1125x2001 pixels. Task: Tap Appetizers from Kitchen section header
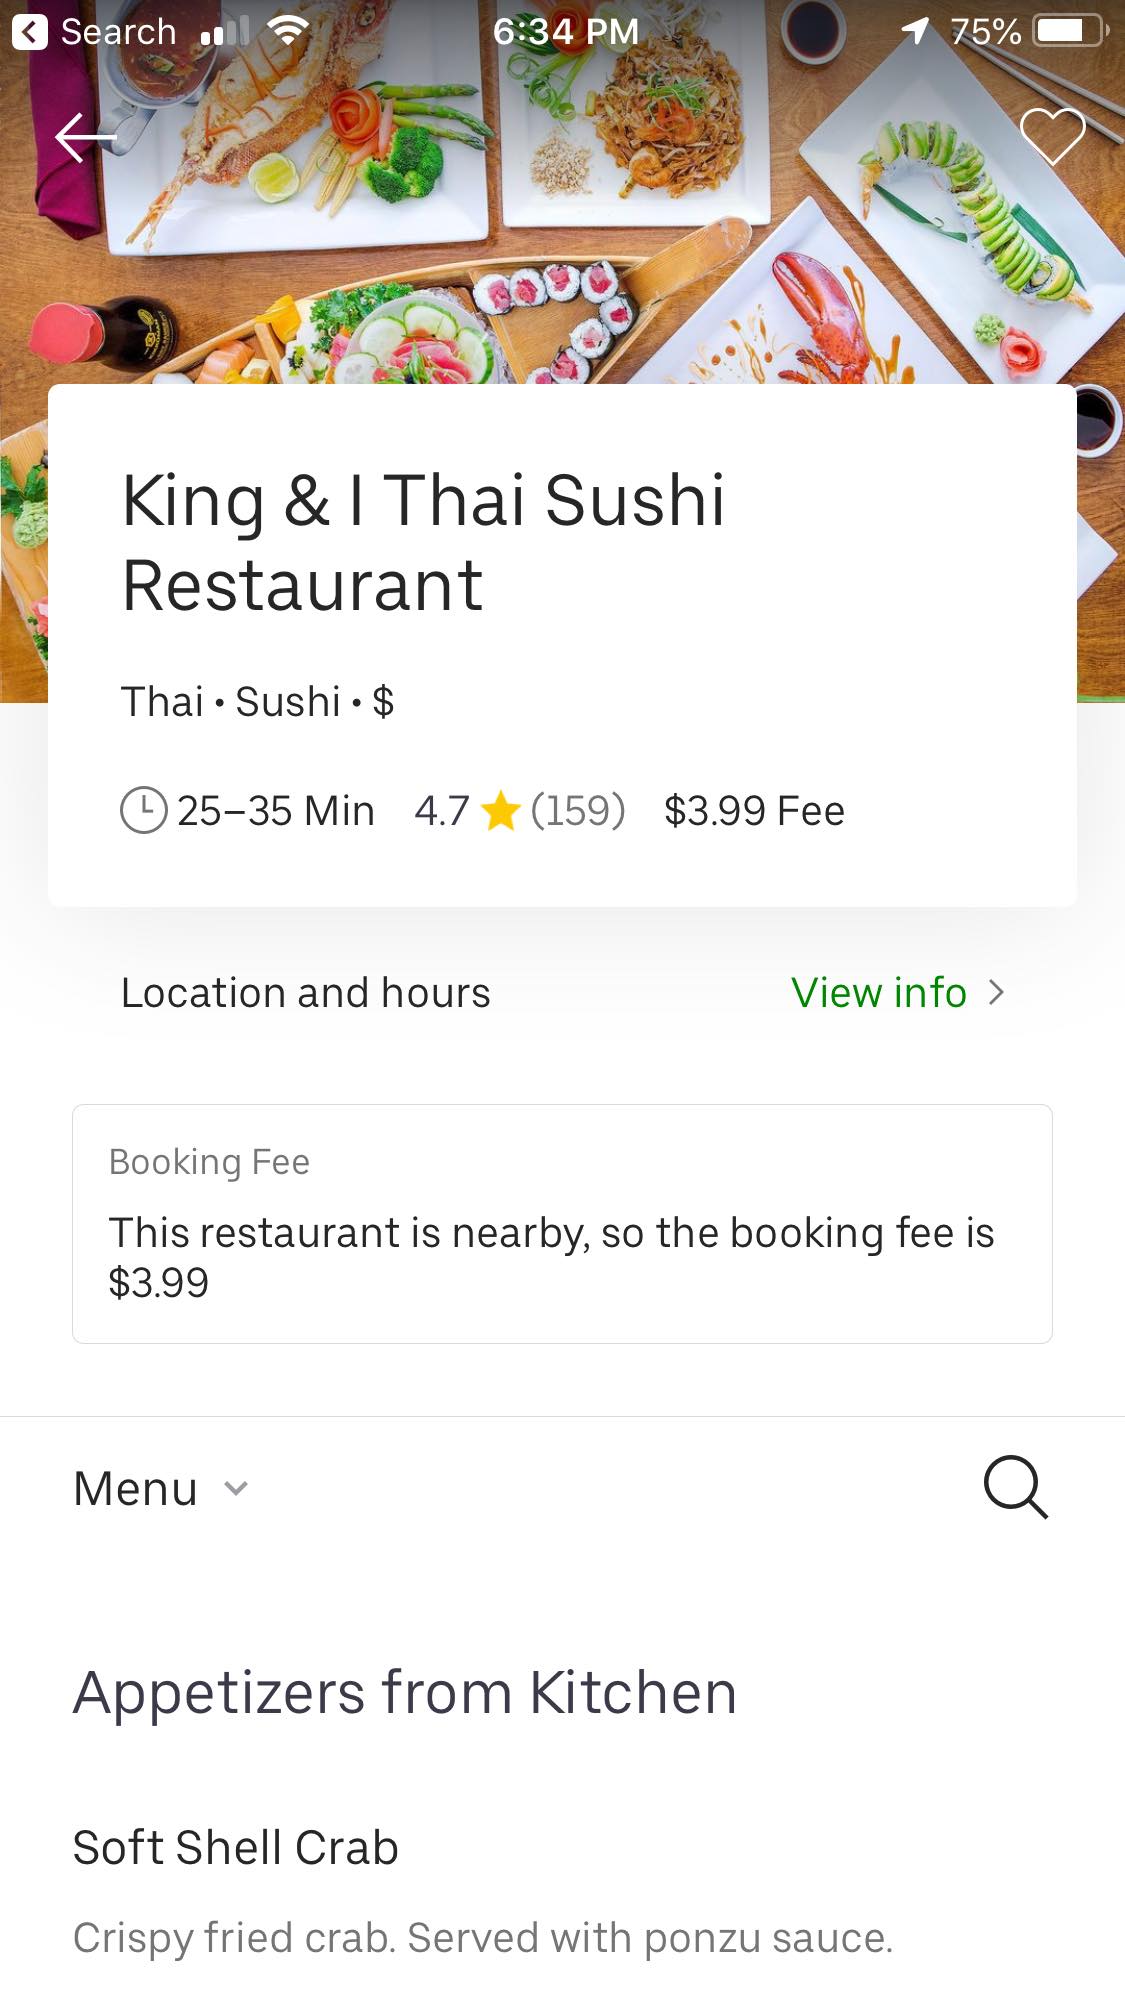[405, 1692]
